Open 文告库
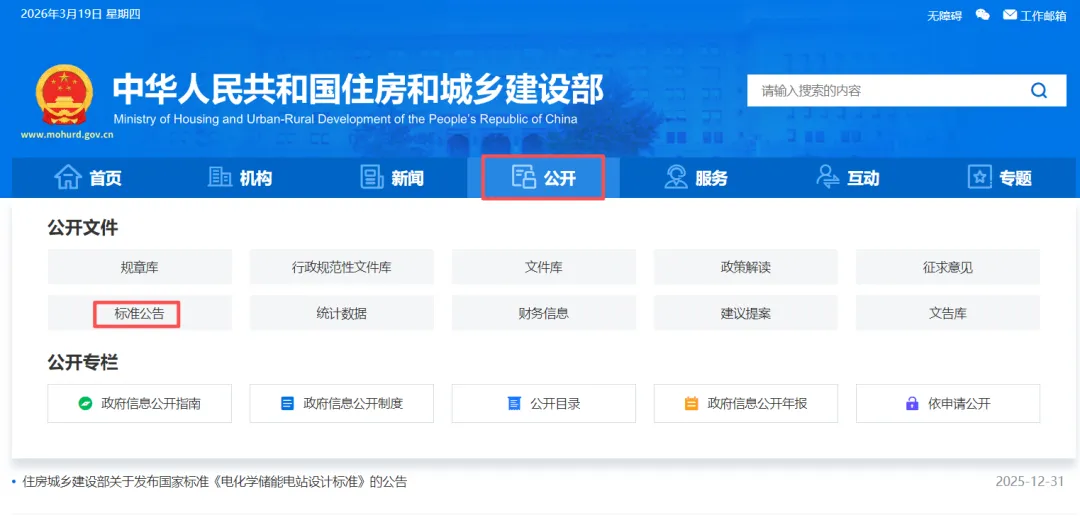The width and height of the screenshot is (1080, 518). coord(948,313)
